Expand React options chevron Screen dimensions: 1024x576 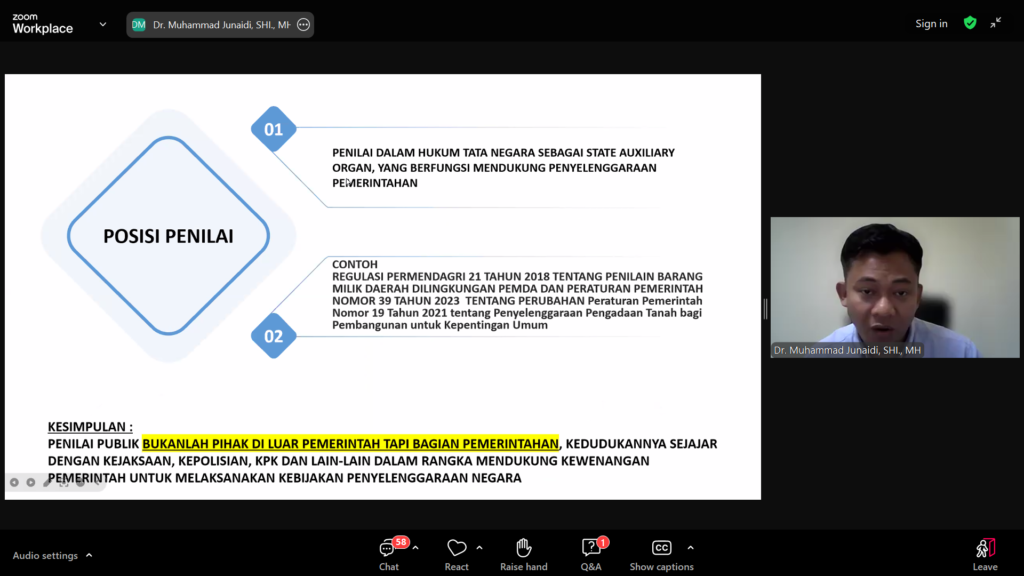click(x=479, y=547)
